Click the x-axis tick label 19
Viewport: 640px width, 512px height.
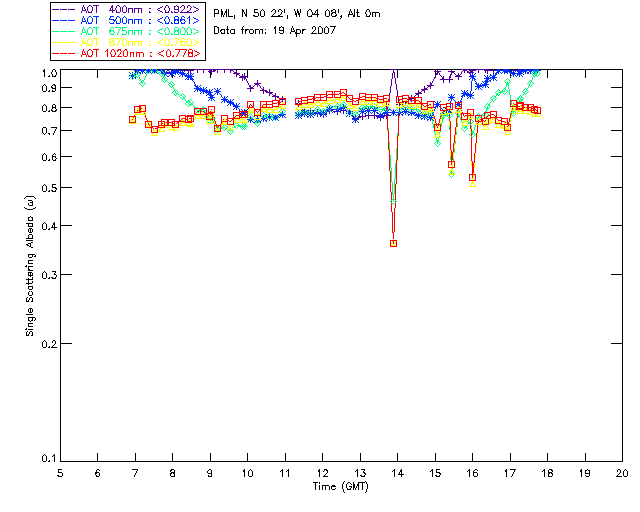[x=585, y=473]
